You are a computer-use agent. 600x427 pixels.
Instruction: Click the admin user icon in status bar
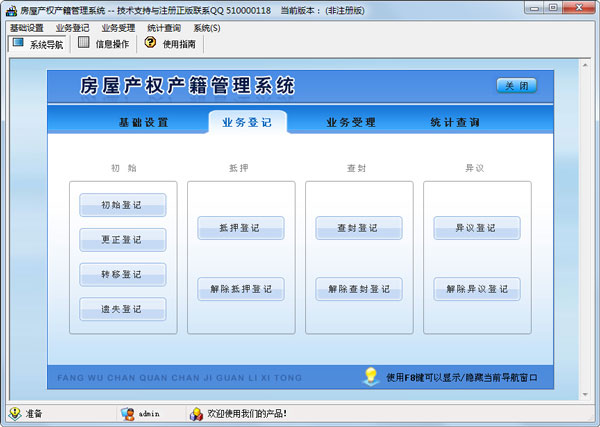point(127,414)
